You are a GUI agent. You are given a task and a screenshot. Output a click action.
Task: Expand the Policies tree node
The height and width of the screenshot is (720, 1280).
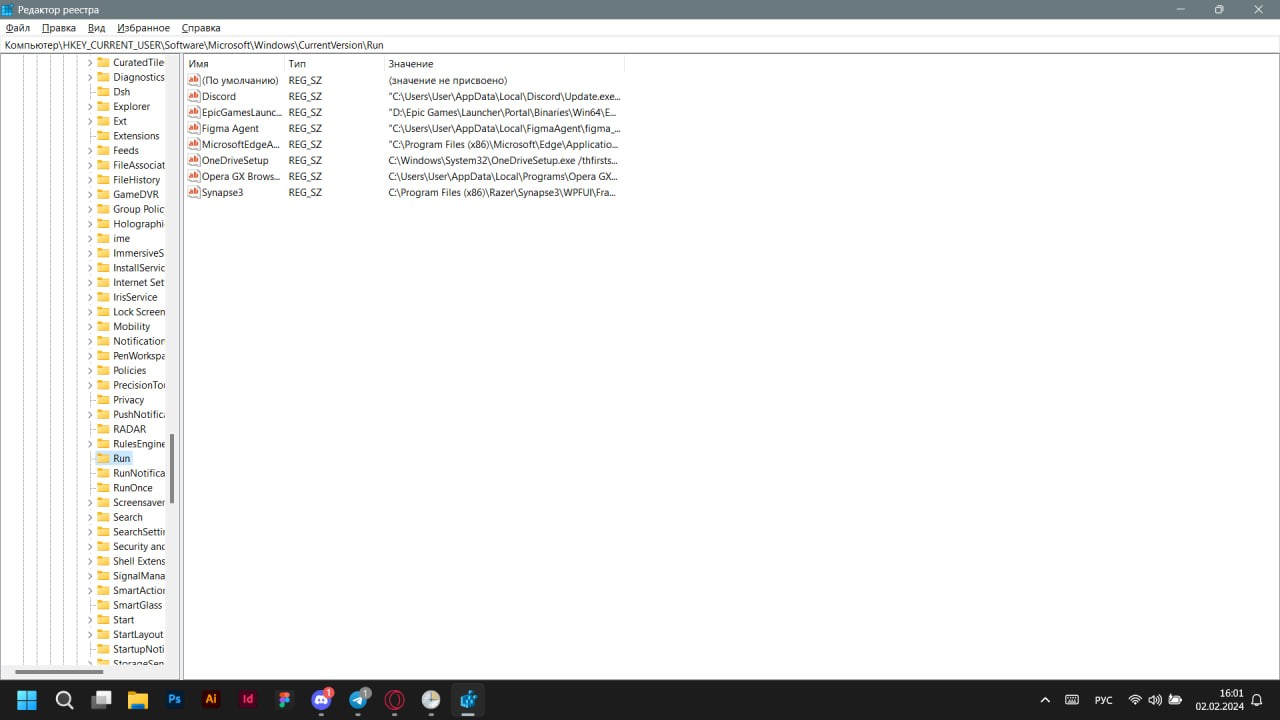[90, 370]
